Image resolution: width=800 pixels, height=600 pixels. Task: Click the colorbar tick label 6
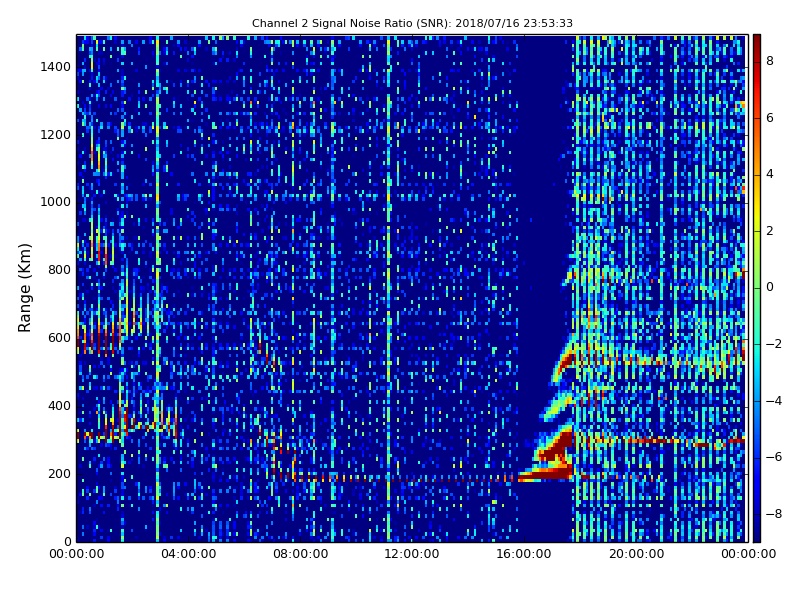coord(770,118)
